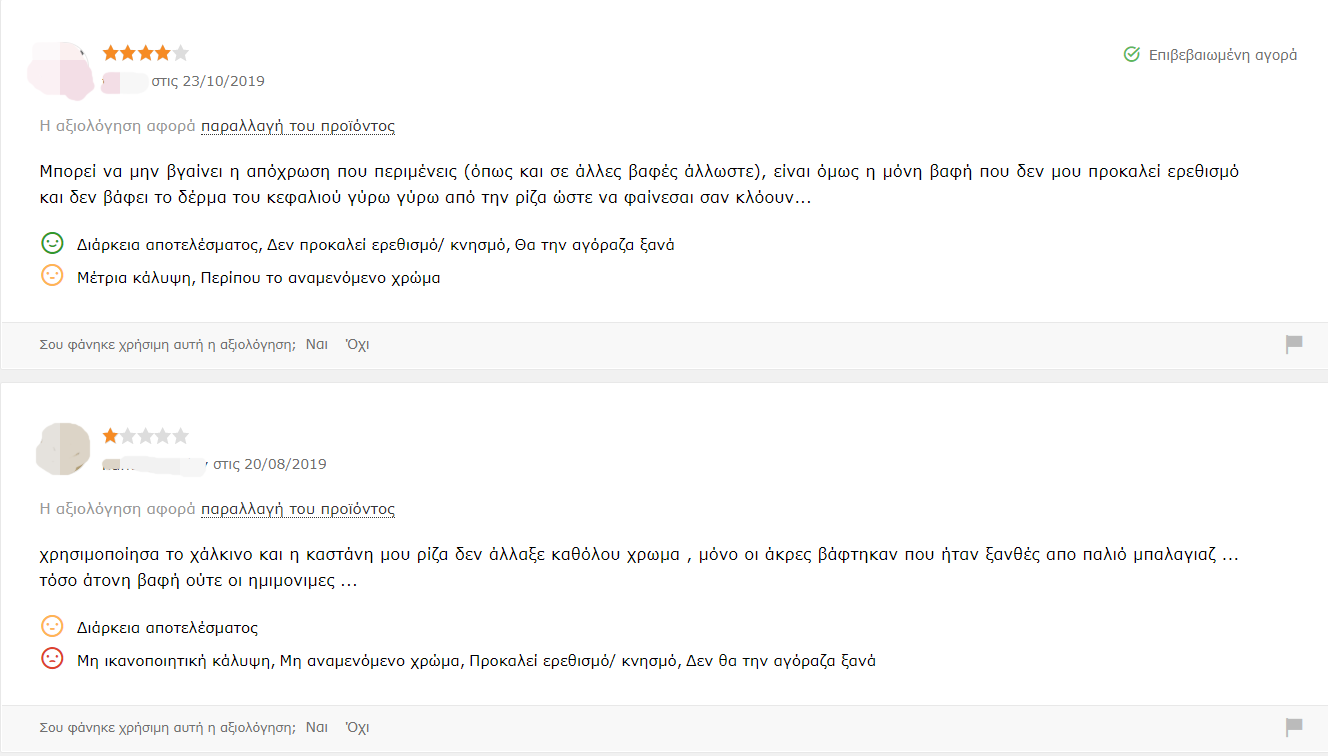Vote 'Ναι' on the 23/10/2019 review
The width and height of the screenshot is (1328, 756).
(317, 344)
